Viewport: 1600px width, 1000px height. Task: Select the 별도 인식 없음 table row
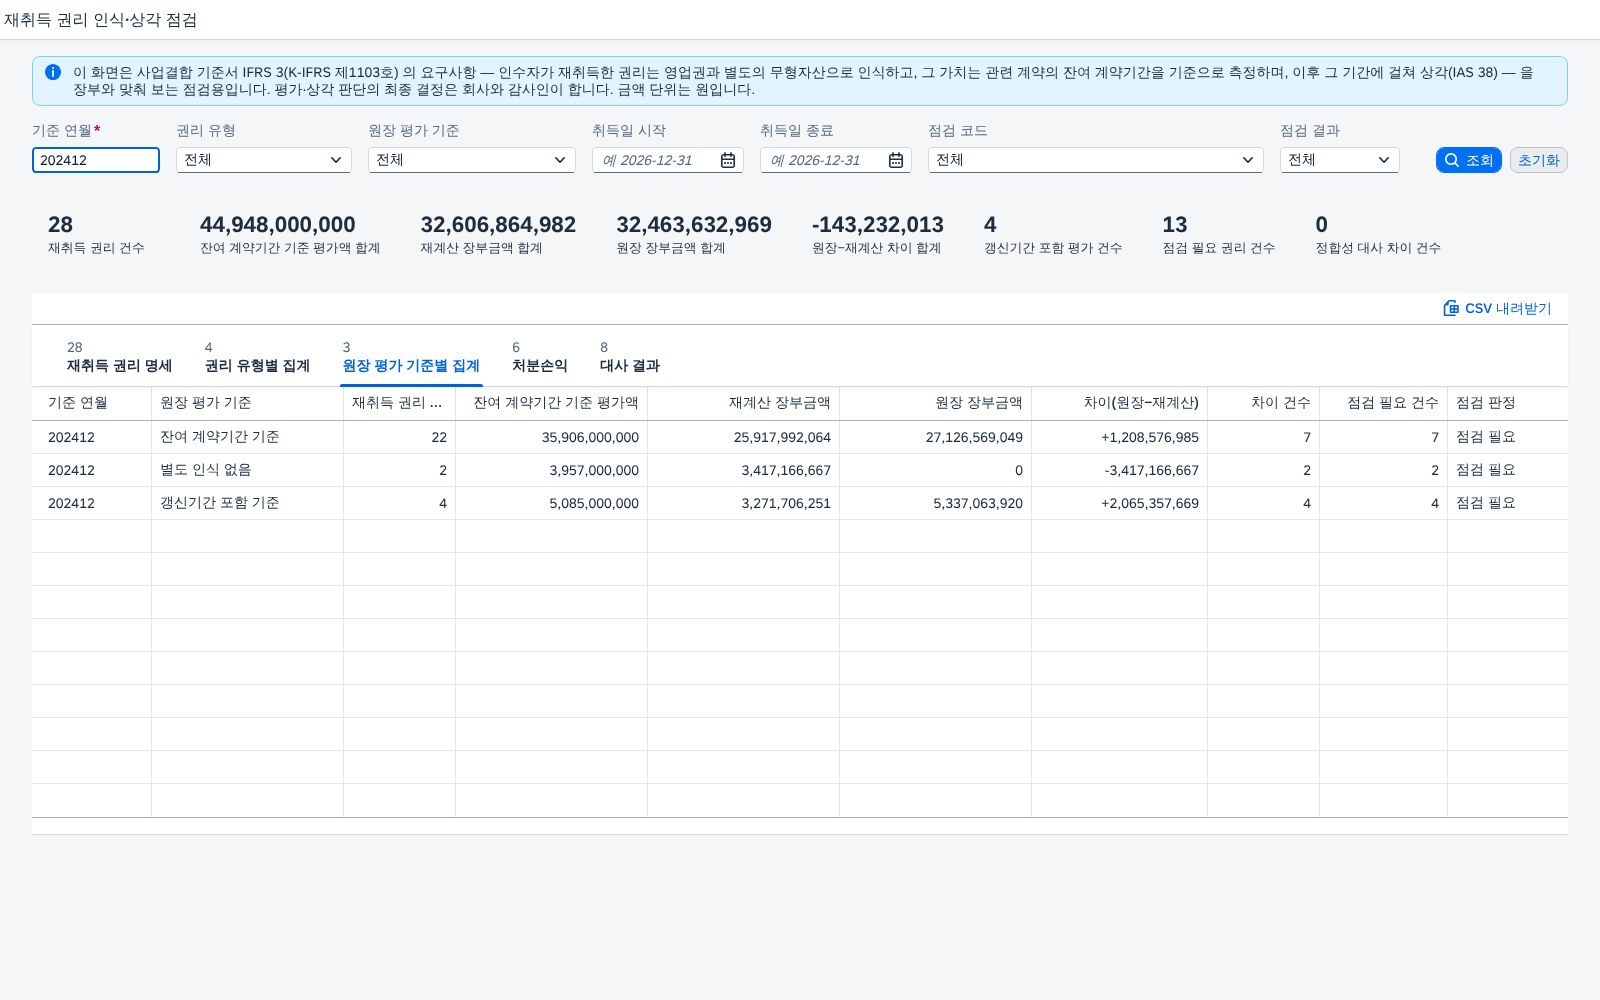[800, 470]
